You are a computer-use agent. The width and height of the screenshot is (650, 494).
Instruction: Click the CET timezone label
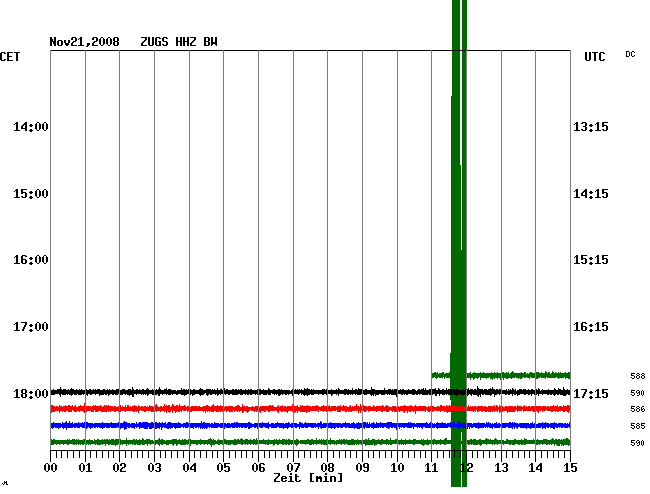coord(10,57)
